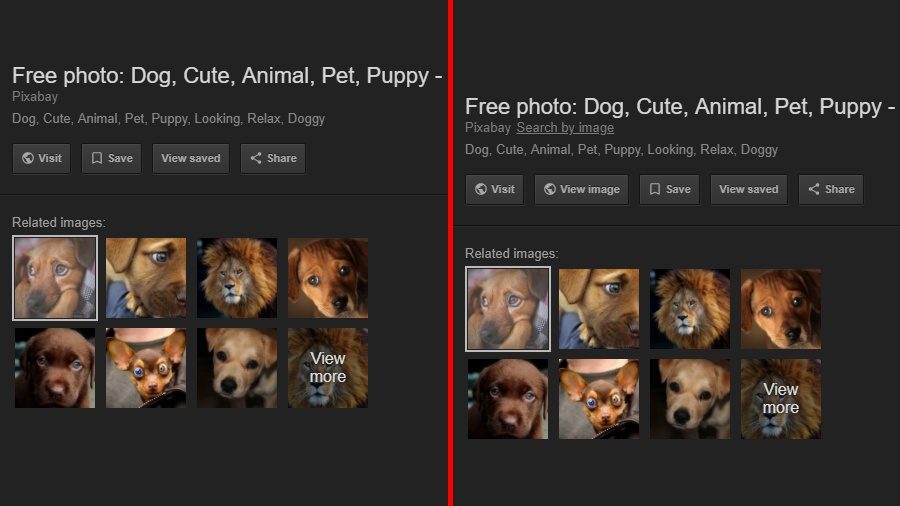900x506 pixels.
Task: Click the globe icon on the View image button
Action: [x=549, y=189]
